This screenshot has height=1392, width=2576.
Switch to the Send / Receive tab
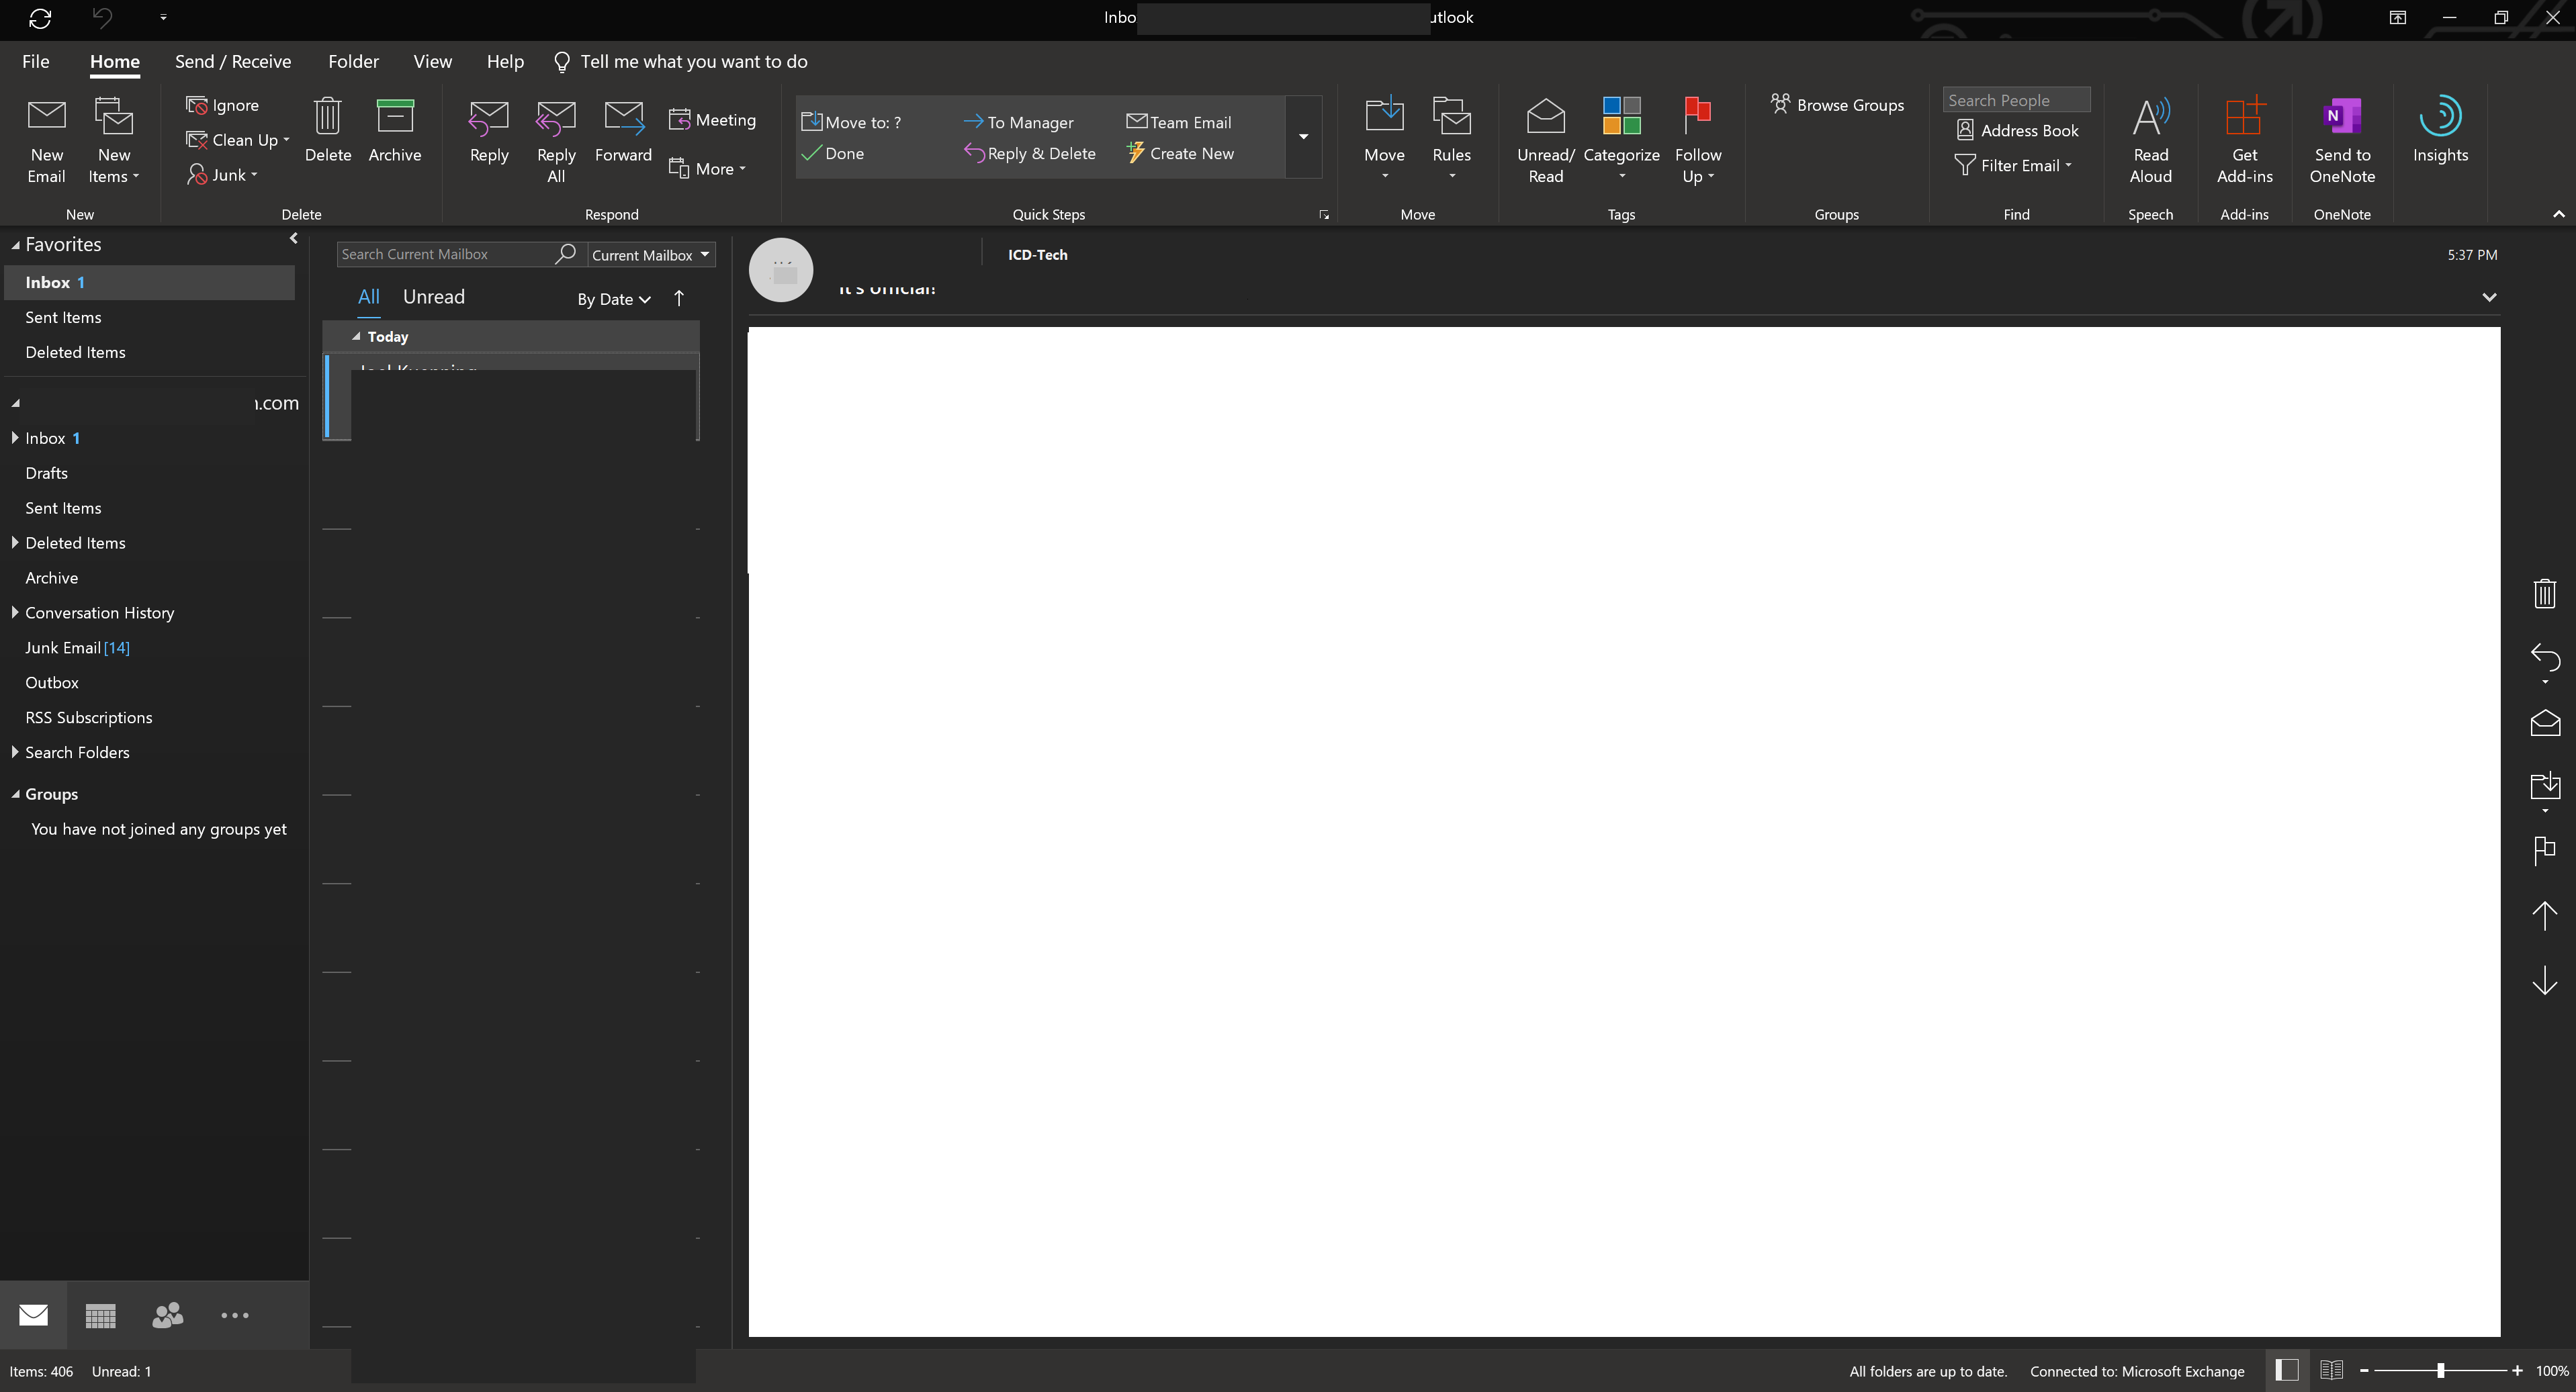tap(233, 62)
